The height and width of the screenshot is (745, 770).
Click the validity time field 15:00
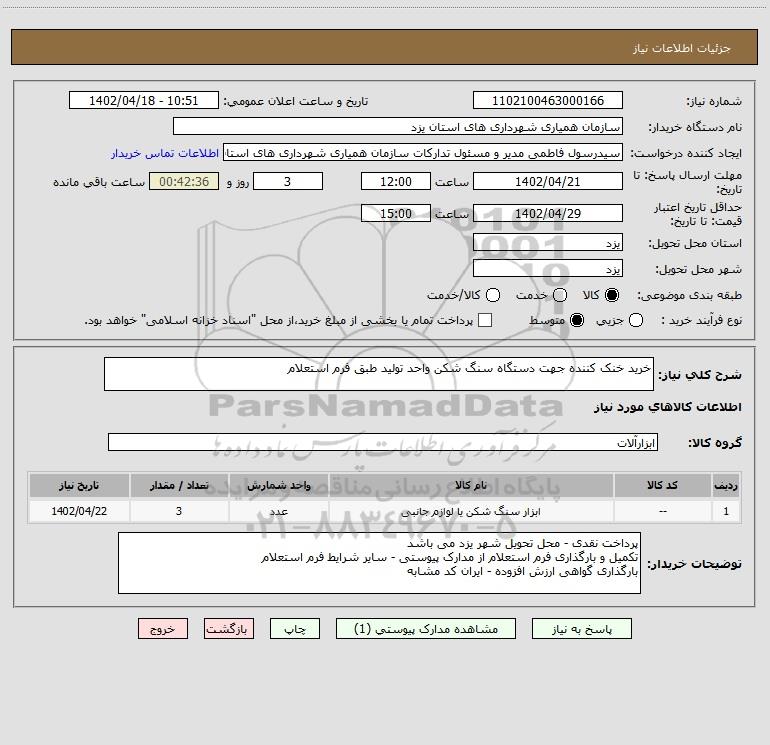396,213
